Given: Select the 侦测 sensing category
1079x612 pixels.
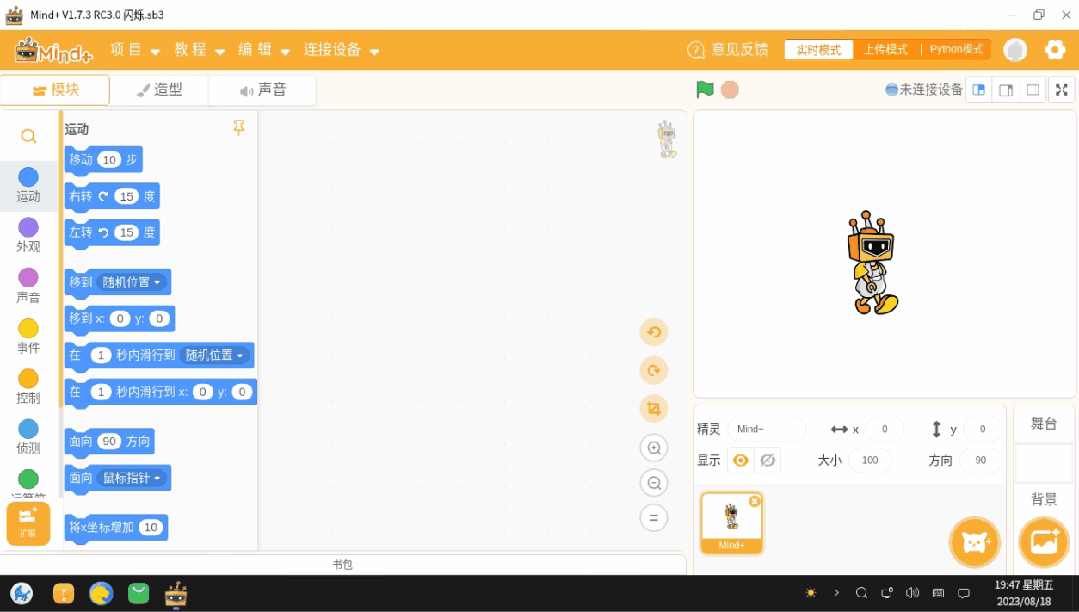Looking at the screenshot, I should (x=28, y=436).
